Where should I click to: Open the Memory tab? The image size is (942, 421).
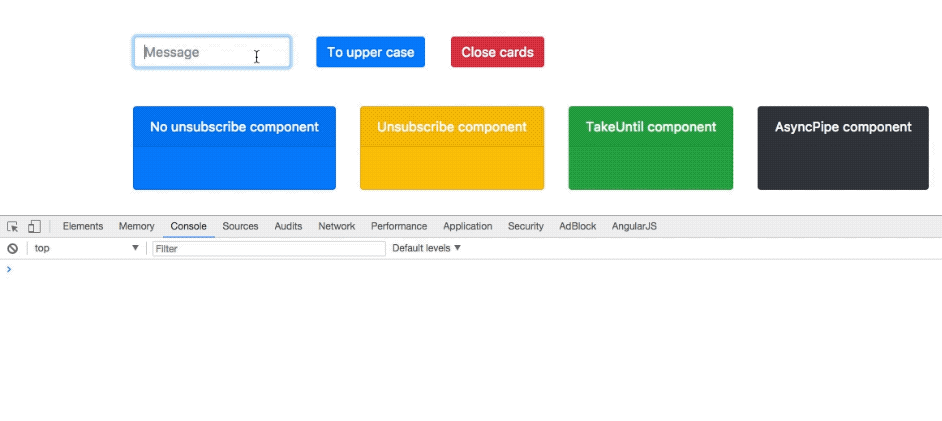coord(136,227)
